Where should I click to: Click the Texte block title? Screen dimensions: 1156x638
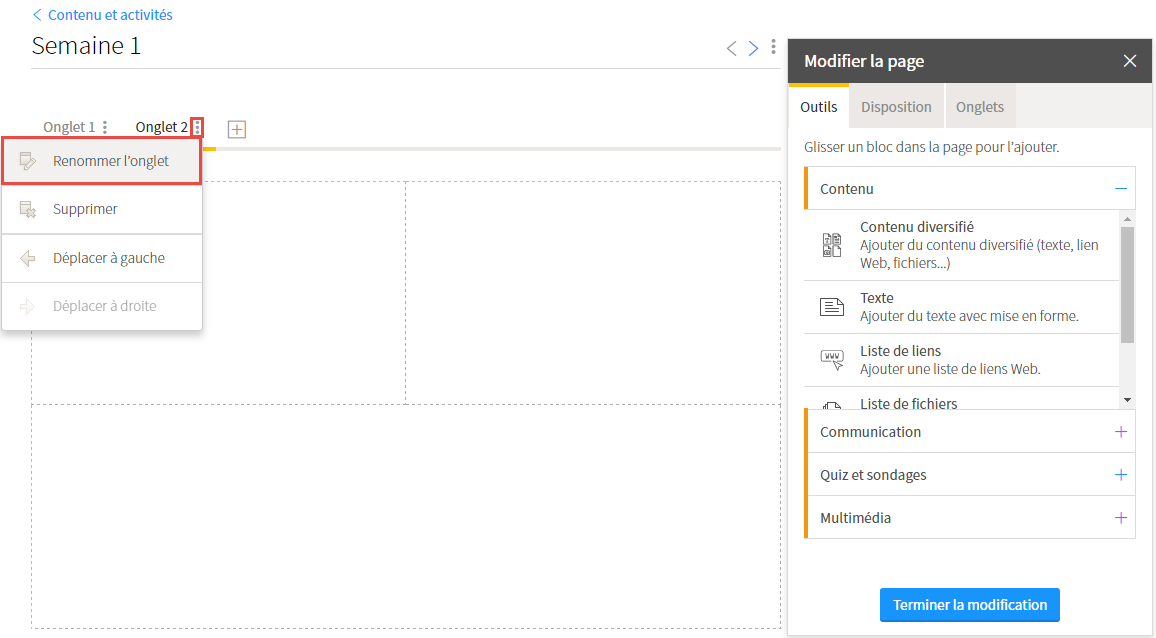tap(877, 298)
